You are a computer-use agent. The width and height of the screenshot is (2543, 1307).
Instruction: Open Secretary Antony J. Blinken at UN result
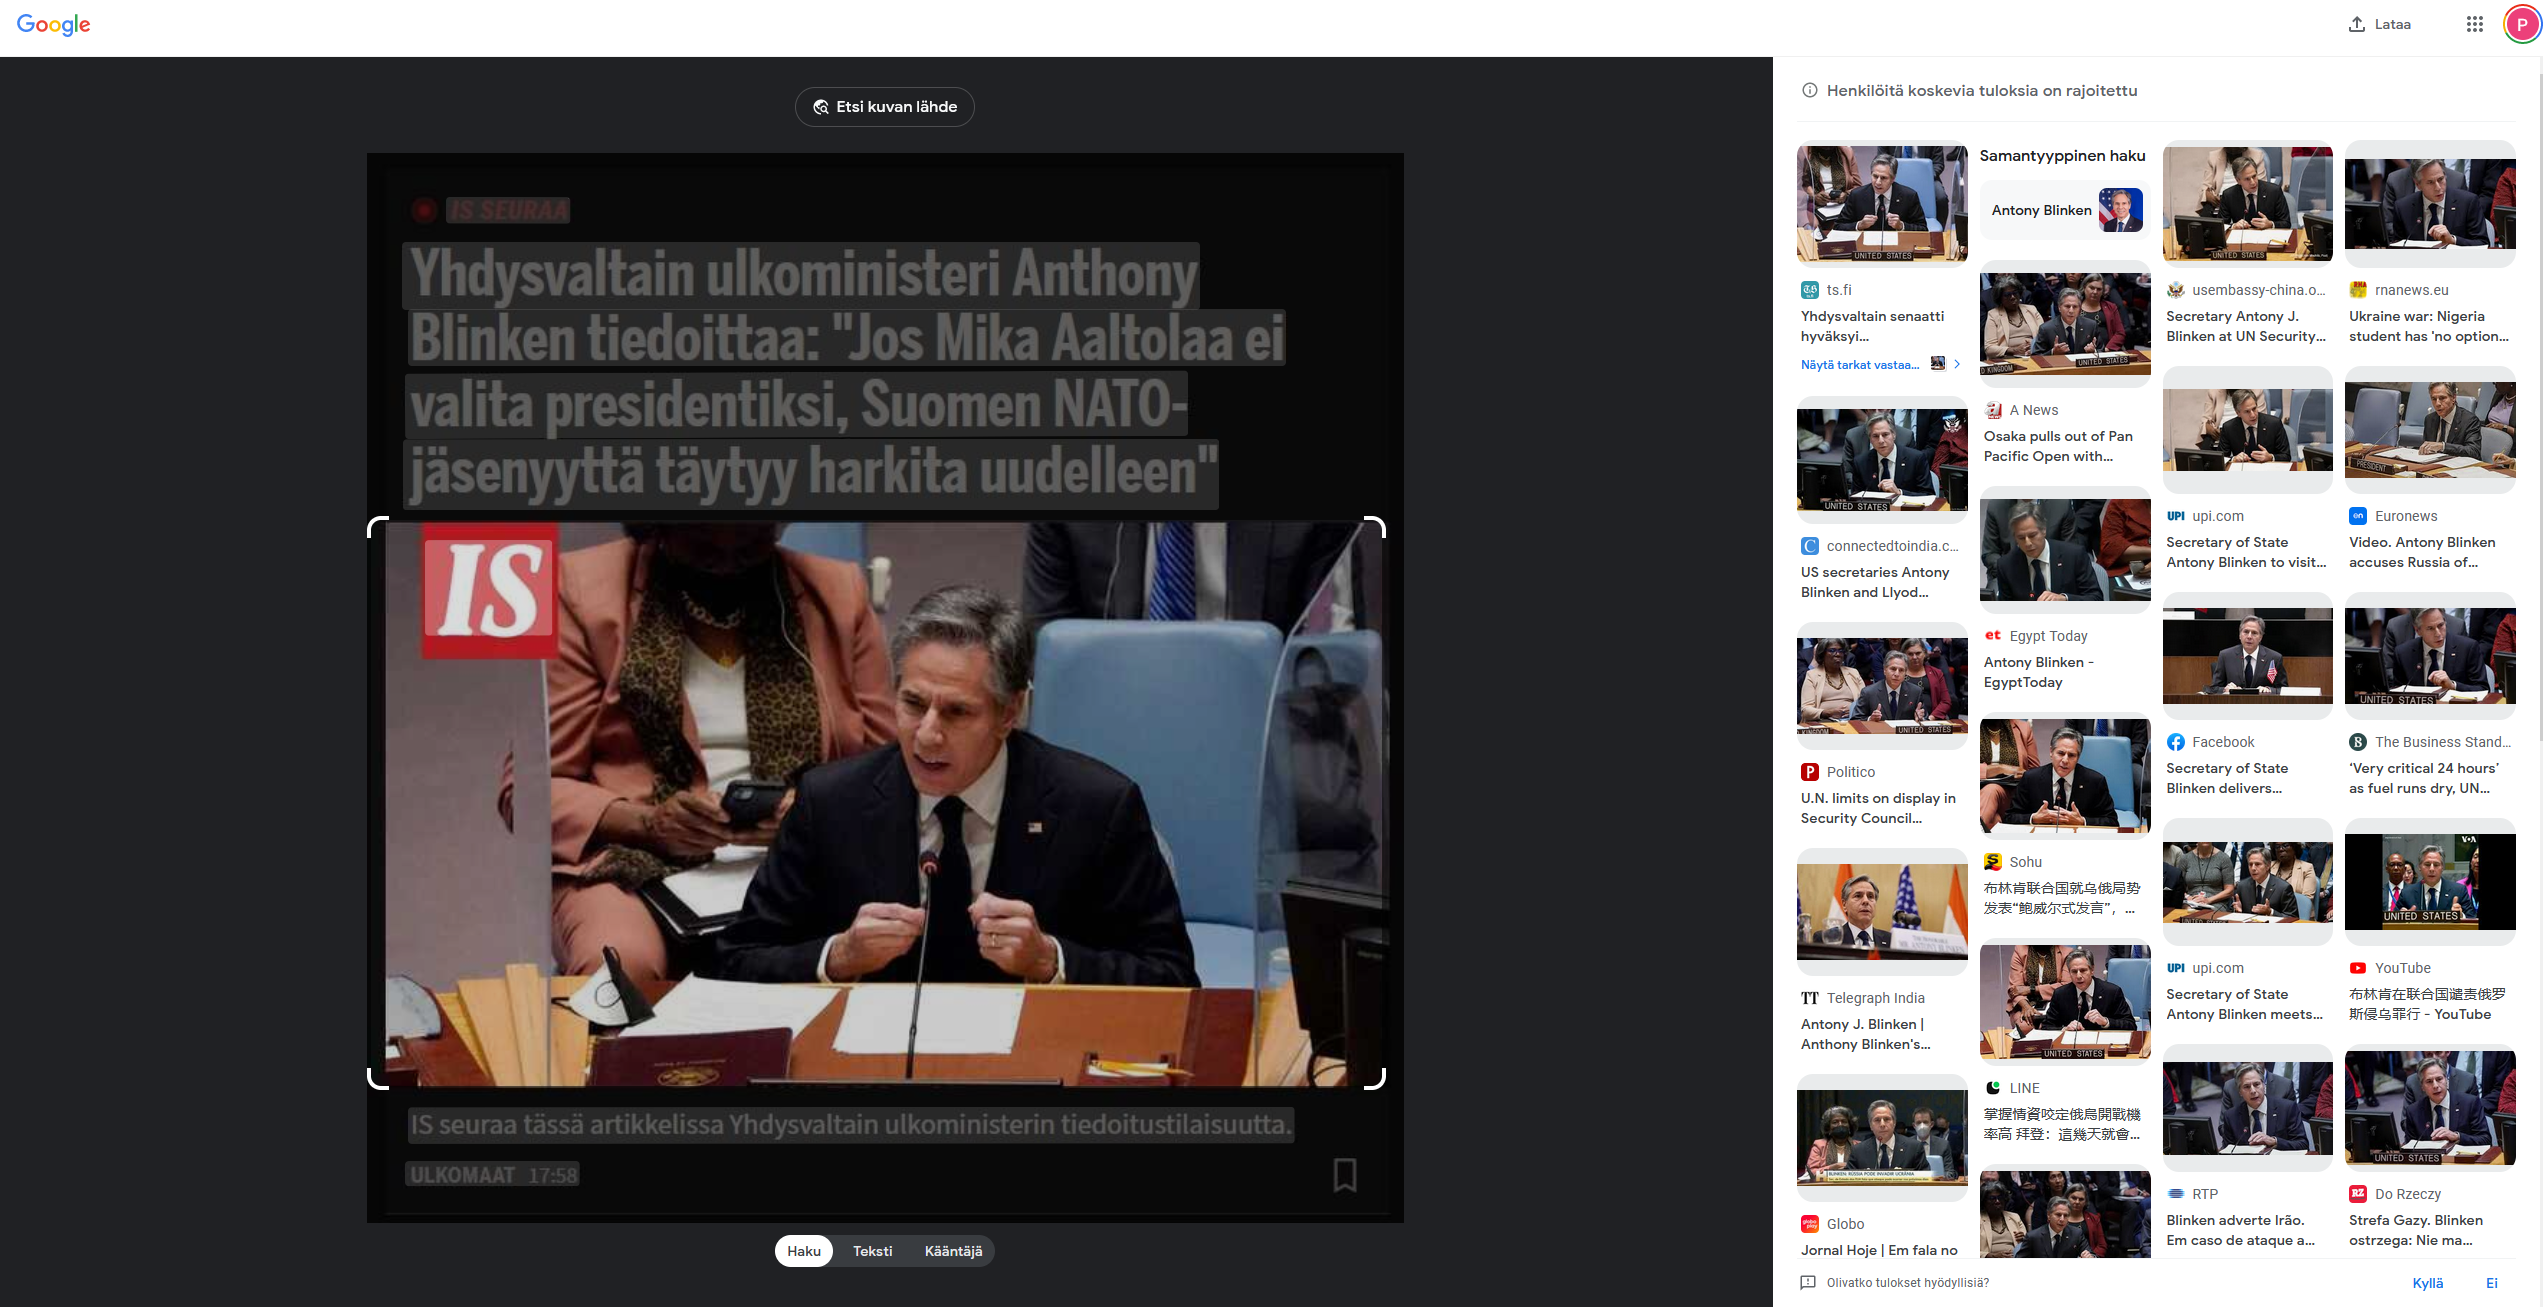click(x=2246, y=326)
